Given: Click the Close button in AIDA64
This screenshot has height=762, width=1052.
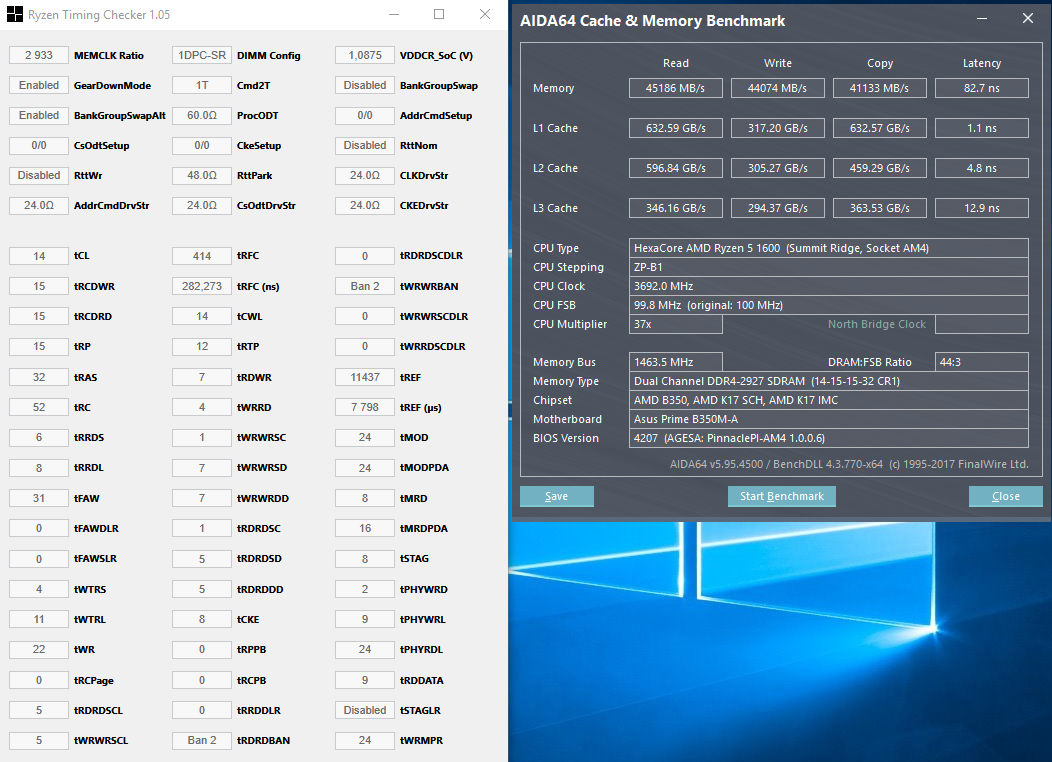Looking at the screenshot, I should click(x=1006, y=496).
